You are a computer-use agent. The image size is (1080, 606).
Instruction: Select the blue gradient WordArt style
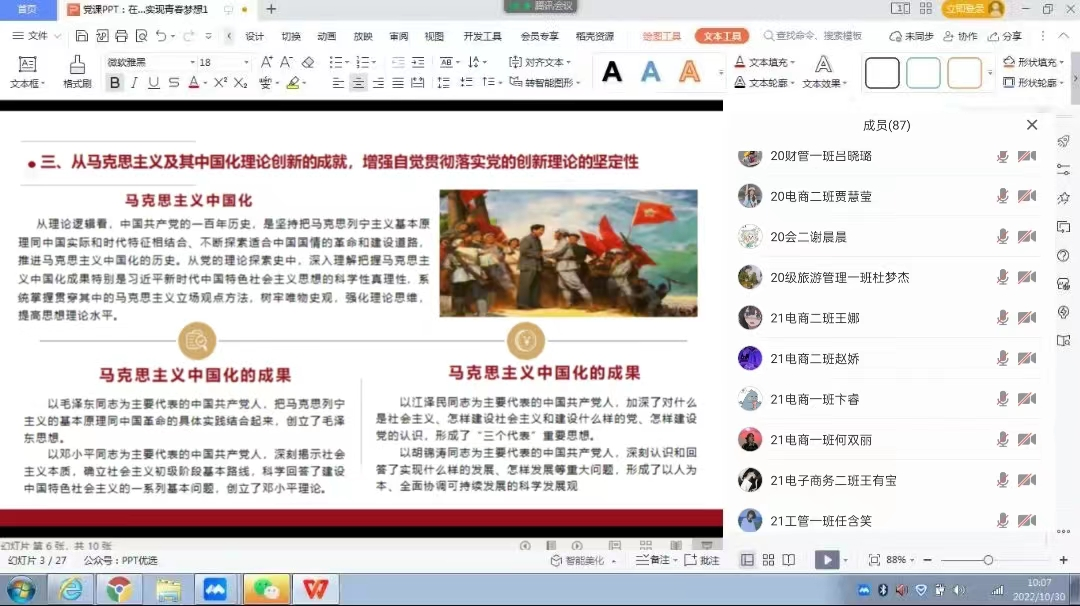651,72
